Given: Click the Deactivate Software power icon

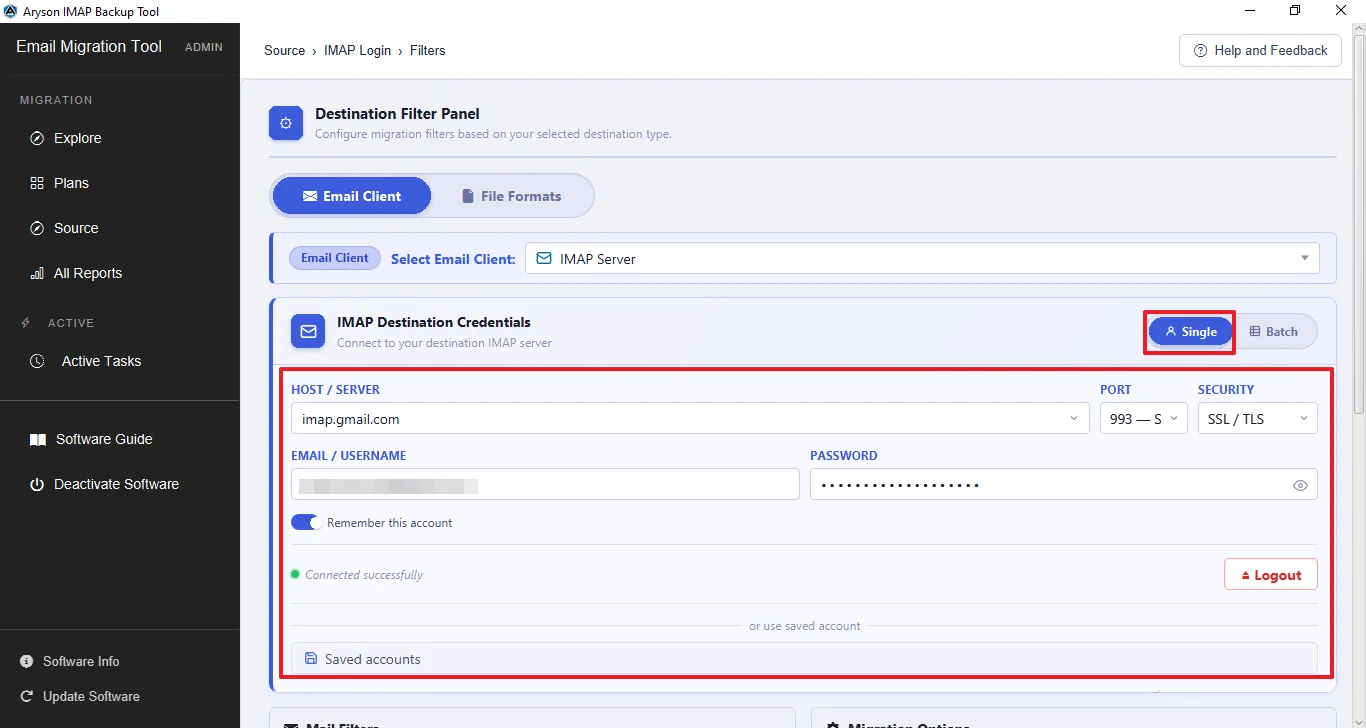Looking at the screenshot, I should [37, 484].
